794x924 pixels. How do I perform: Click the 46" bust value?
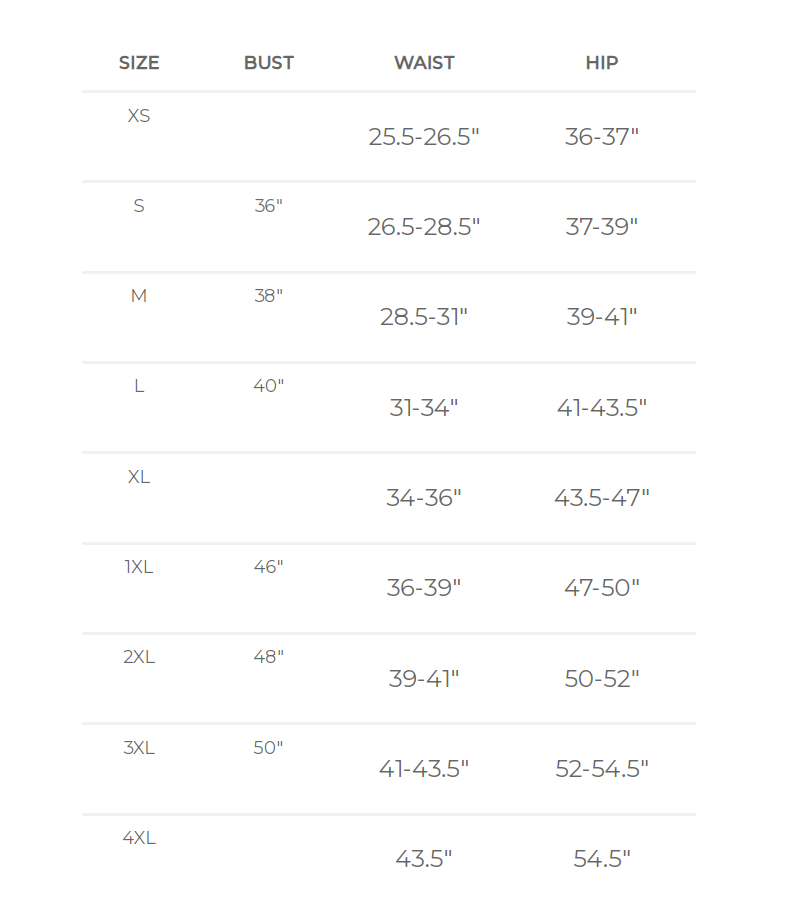(269, 567)
